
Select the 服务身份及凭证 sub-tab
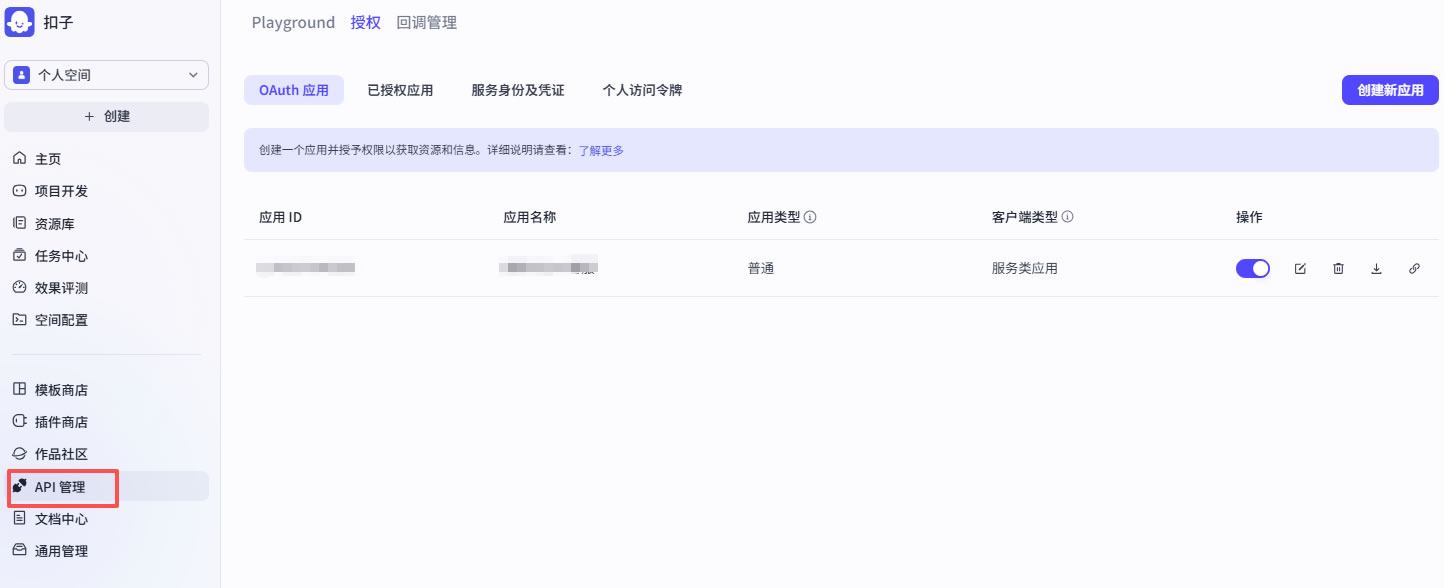click(518, 90)
